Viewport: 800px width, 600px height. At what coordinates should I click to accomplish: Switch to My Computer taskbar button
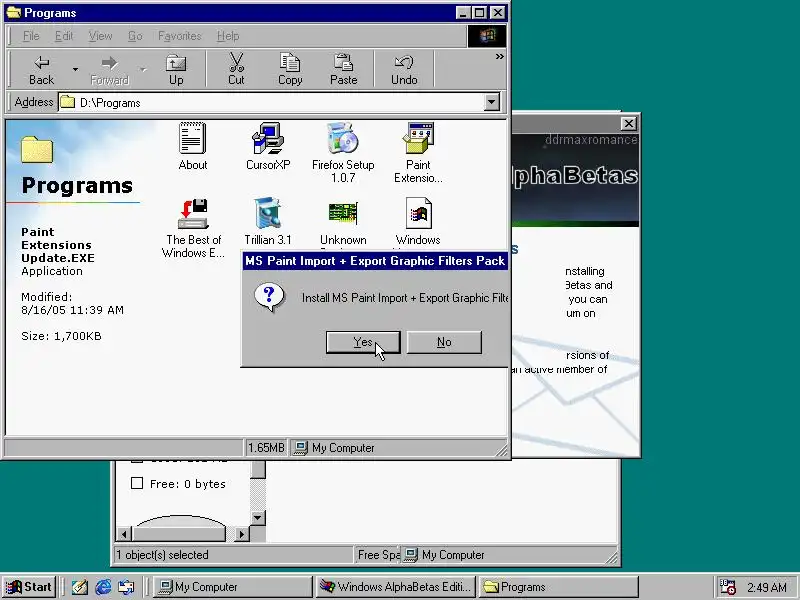pos(232,587)
